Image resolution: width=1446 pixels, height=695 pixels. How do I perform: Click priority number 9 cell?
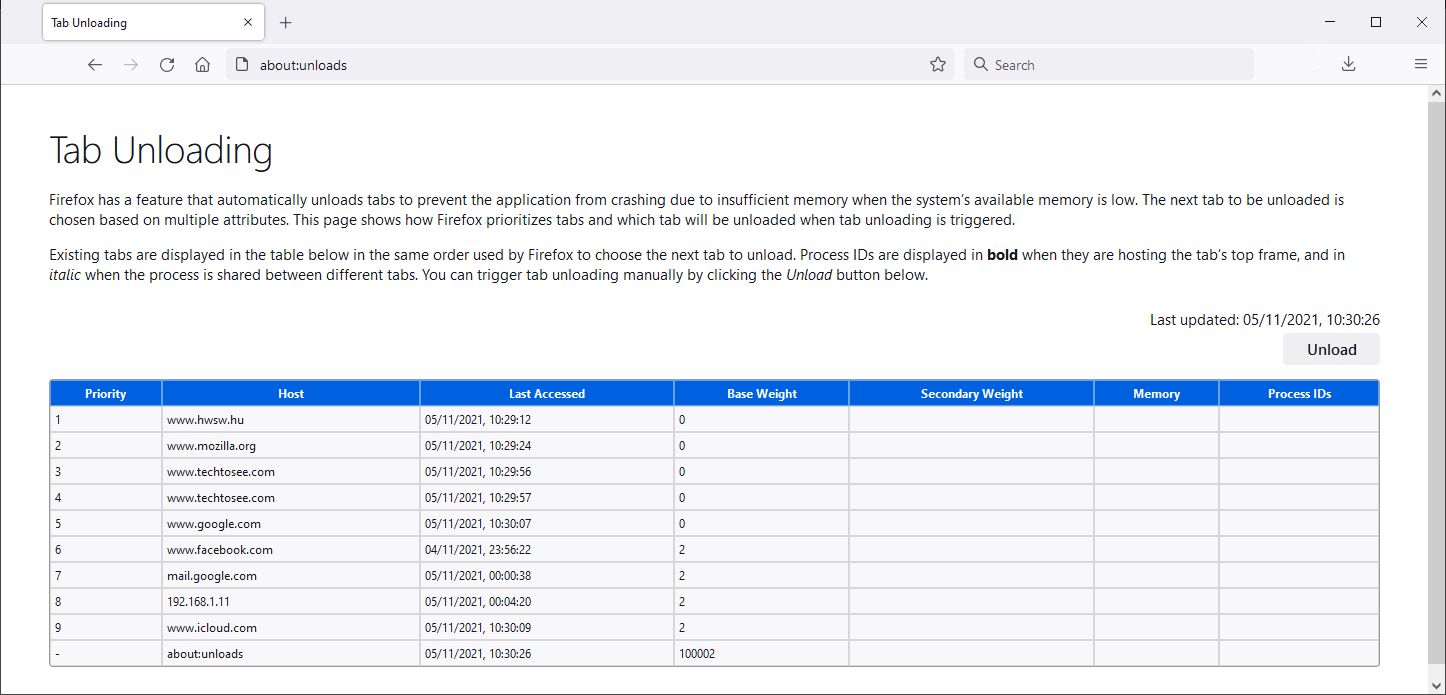106,628
